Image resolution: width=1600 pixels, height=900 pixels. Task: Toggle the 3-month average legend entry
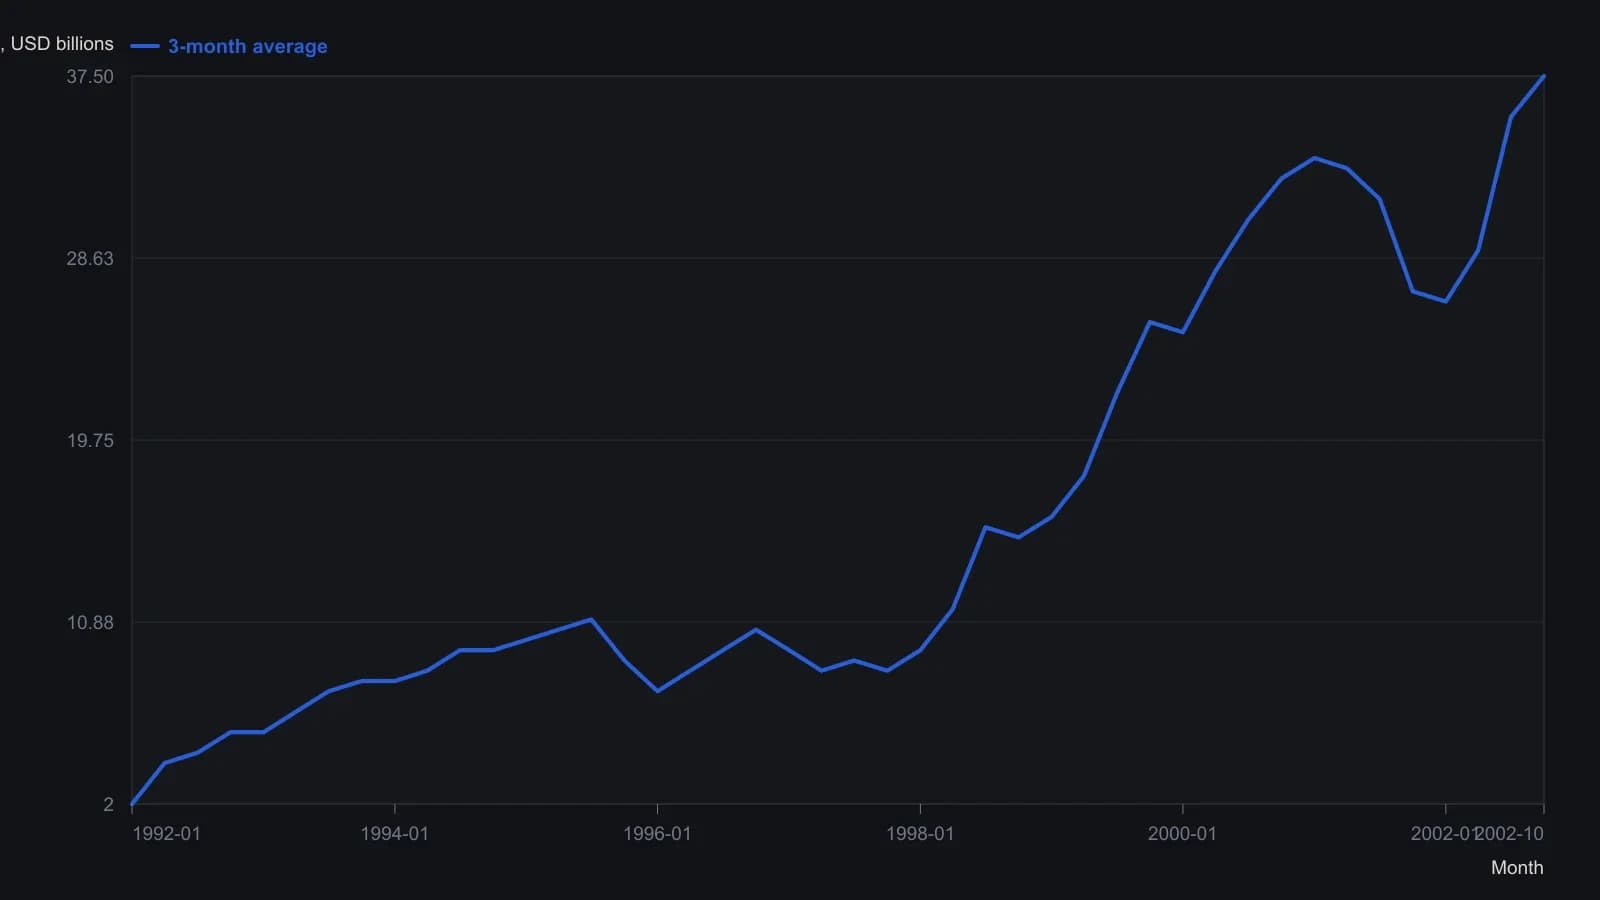tap(229, 46)
